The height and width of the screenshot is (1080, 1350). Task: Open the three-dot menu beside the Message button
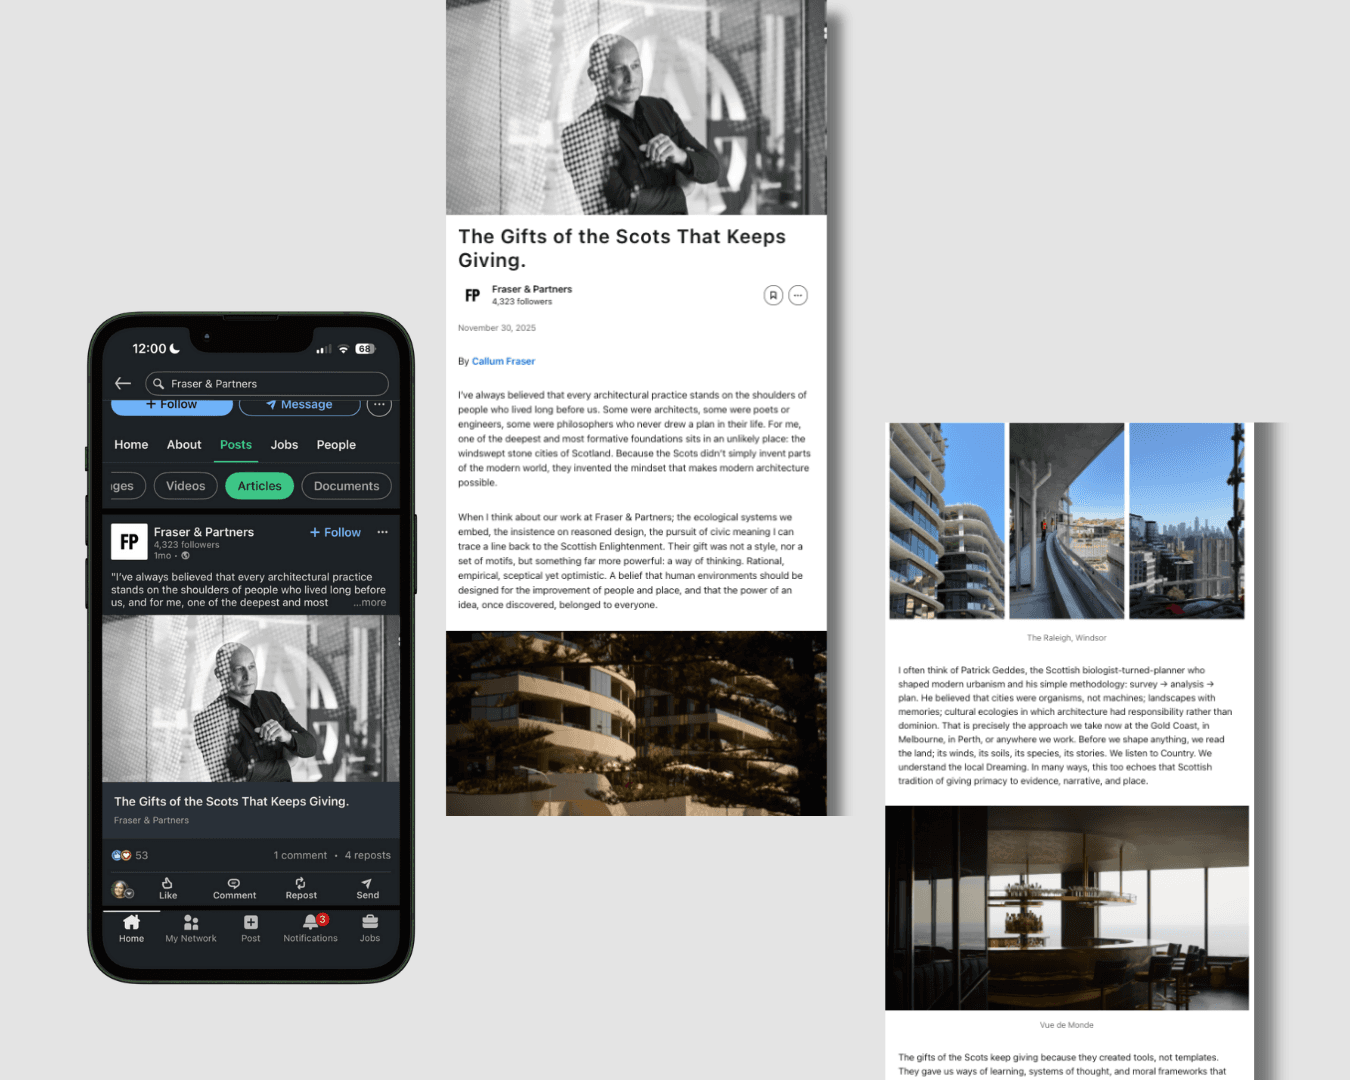tap(378, 405)
